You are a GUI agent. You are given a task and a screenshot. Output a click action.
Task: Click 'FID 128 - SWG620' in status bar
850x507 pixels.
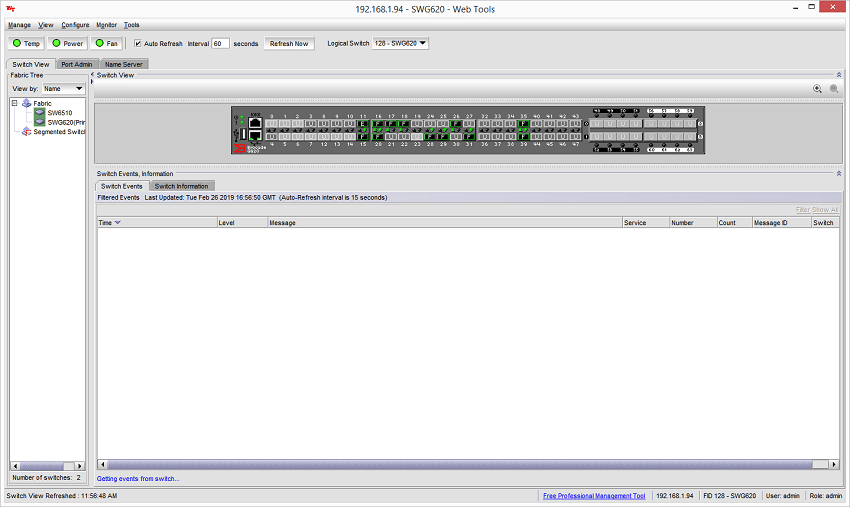point(730,496)
